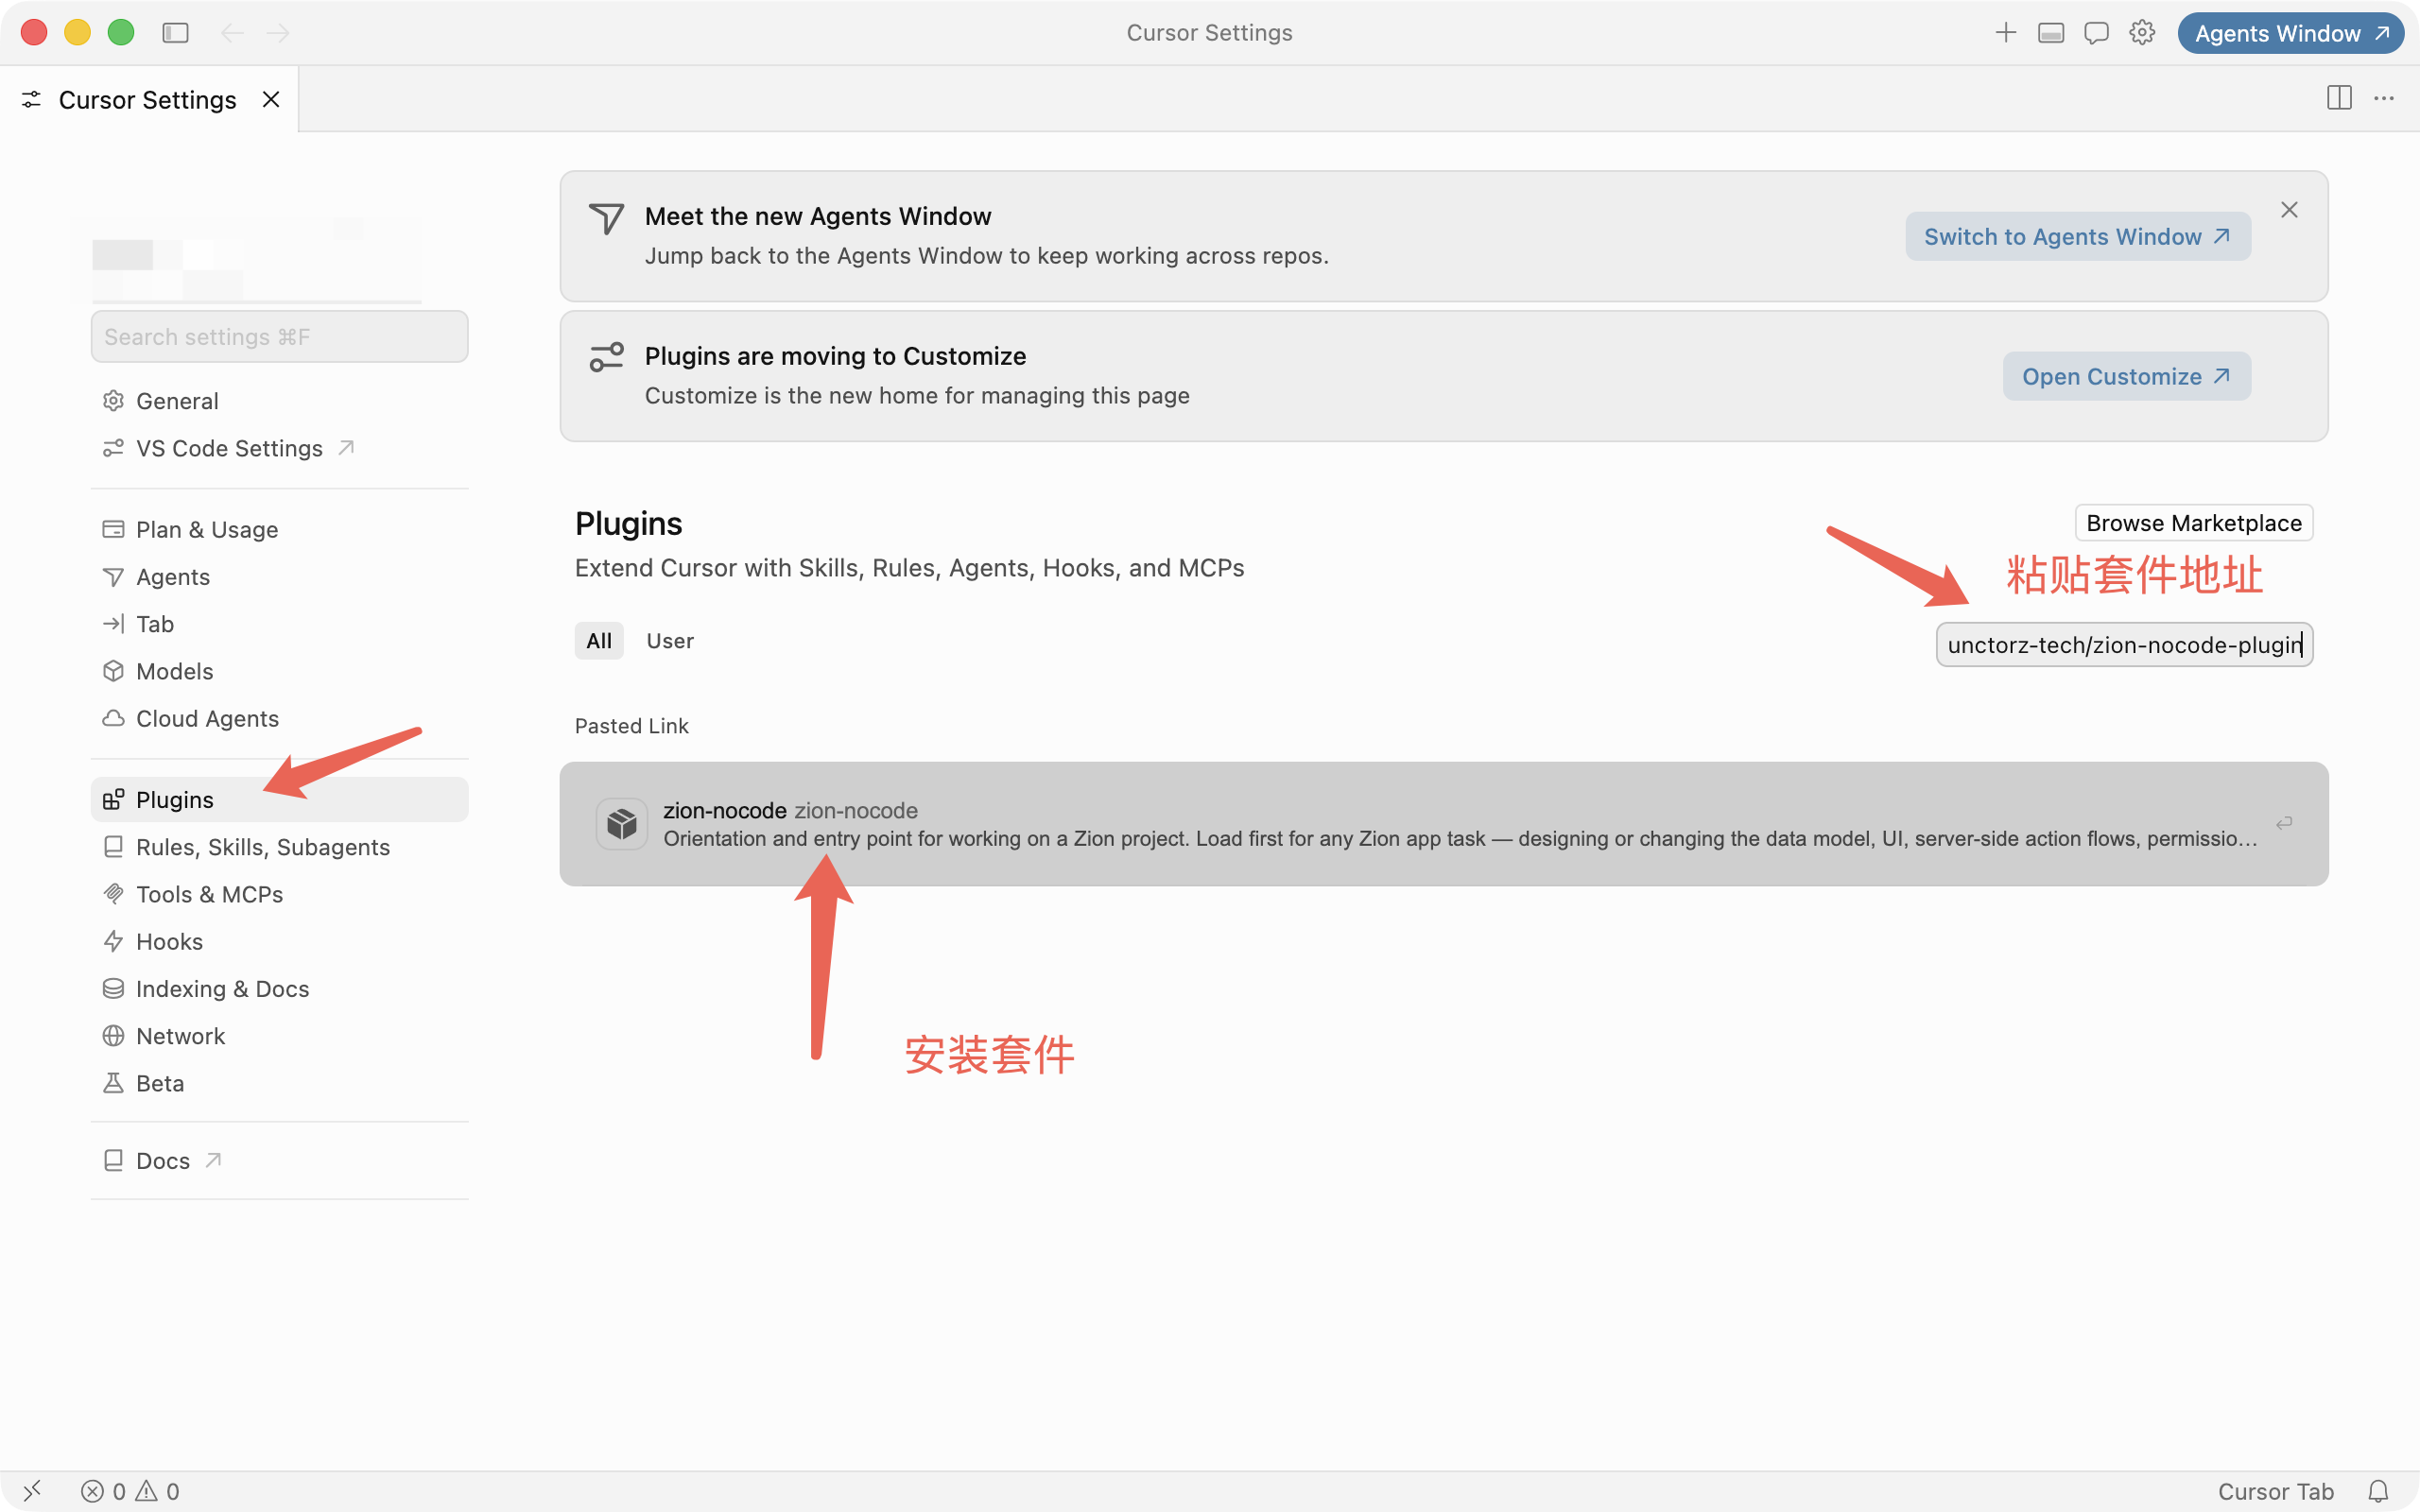Open the Docs external link
Viewport: 2420px width, 1512px height.
[x=279, y=1161]
